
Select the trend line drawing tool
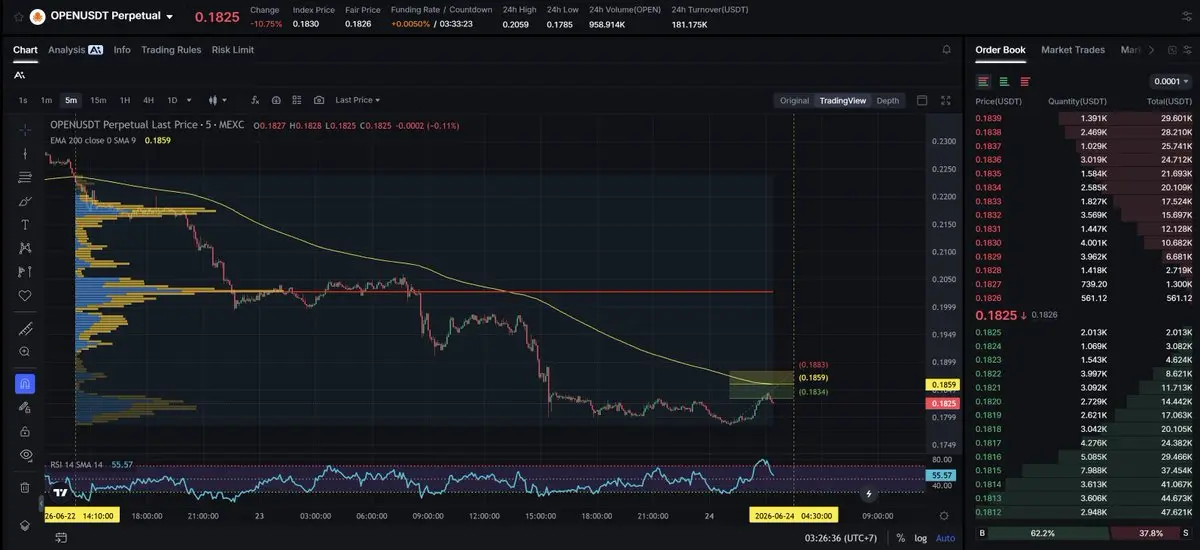pos(25,153)
